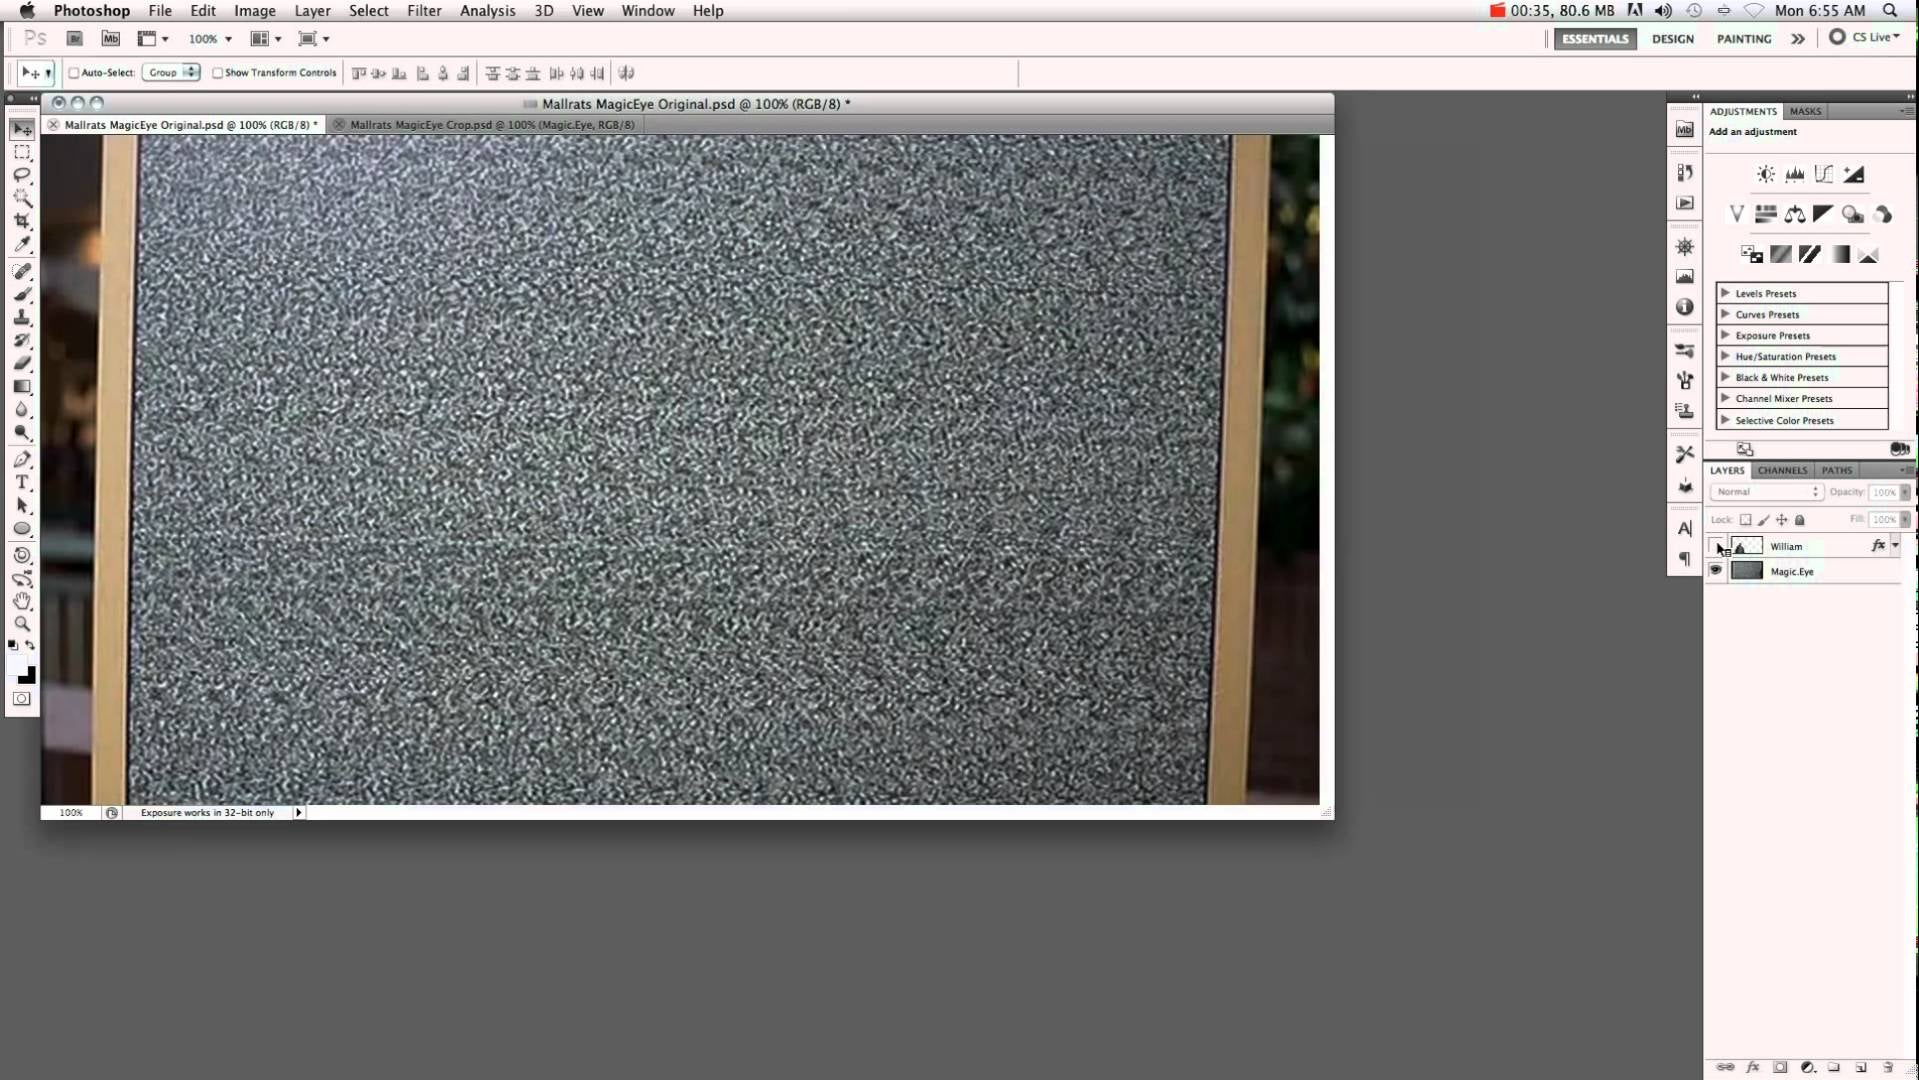
Task: Open the layer blend mode dropdown
Action: coord(1766,492)
